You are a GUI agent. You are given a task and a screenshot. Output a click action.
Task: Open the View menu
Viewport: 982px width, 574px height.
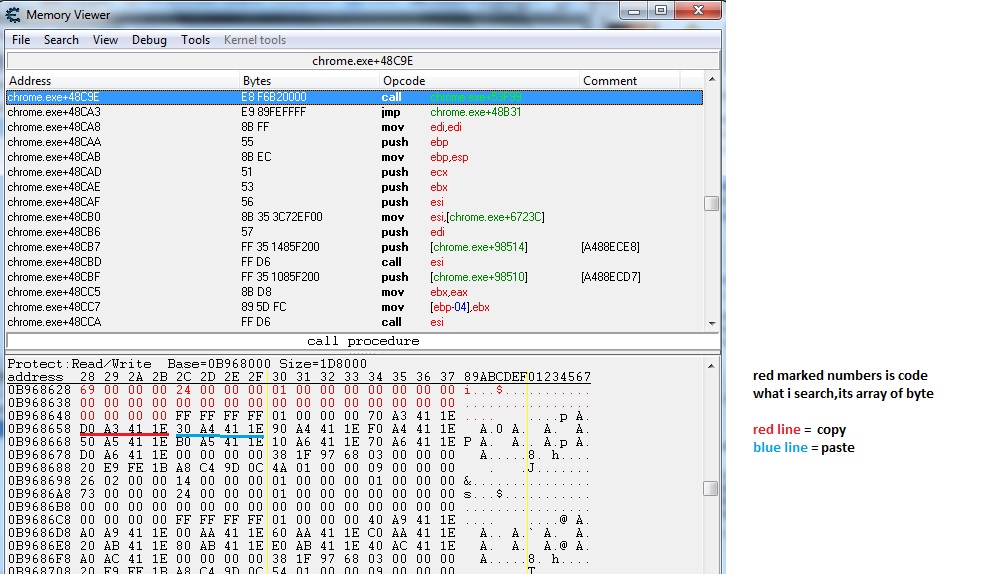pyautogui.click(x=105, y=40)
